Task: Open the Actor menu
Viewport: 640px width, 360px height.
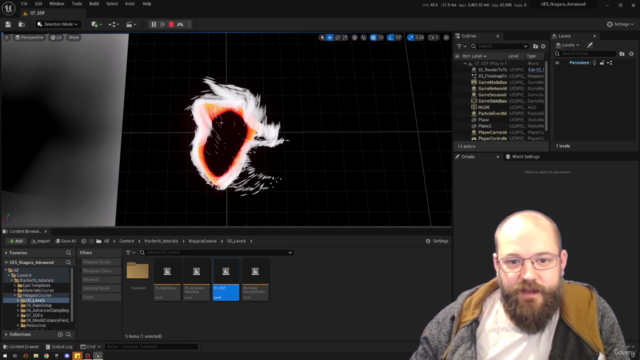Action: (x=130, y=4)
